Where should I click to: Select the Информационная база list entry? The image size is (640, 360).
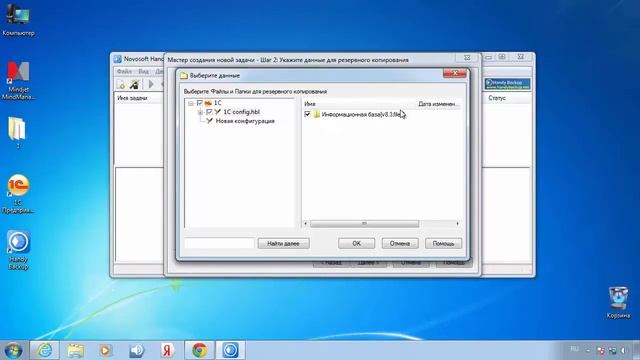click(361, 114)
